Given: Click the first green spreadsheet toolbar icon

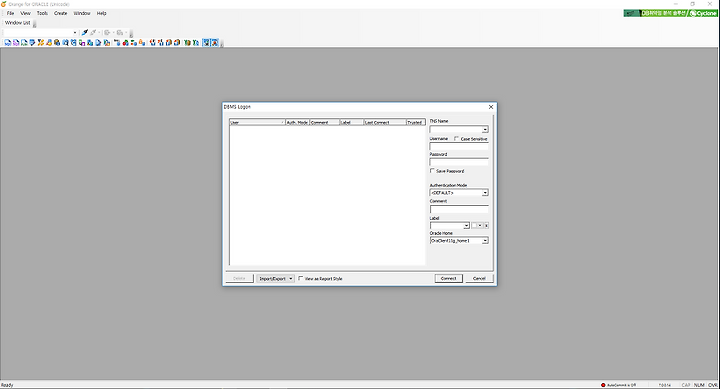Looking at the screenshot, I should (x=187, y=43).
